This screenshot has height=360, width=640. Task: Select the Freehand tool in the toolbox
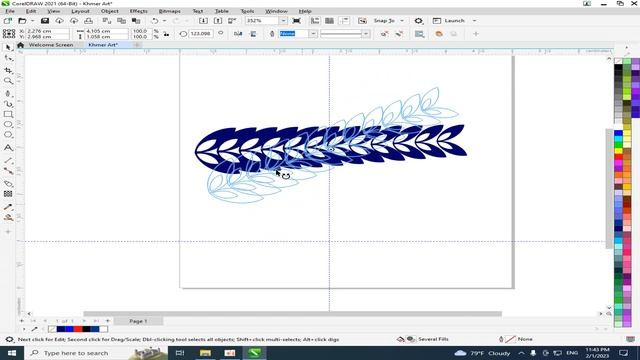coord(8,93)
